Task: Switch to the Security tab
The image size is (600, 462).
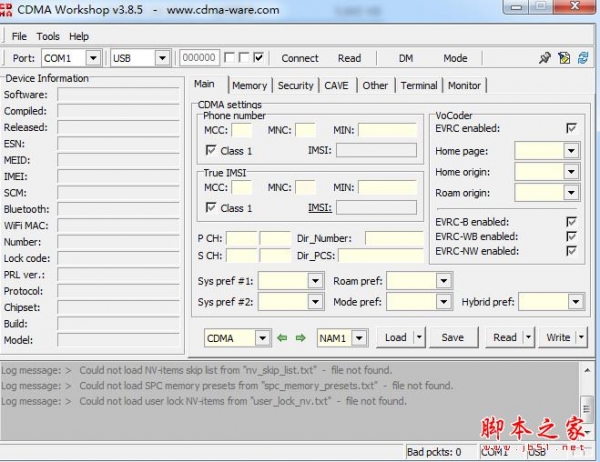Action: (295, 85)
